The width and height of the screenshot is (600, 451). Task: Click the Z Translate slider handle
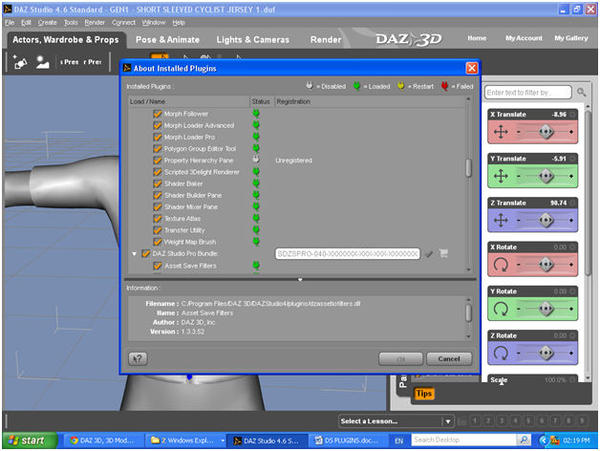(x=546, y=220)
